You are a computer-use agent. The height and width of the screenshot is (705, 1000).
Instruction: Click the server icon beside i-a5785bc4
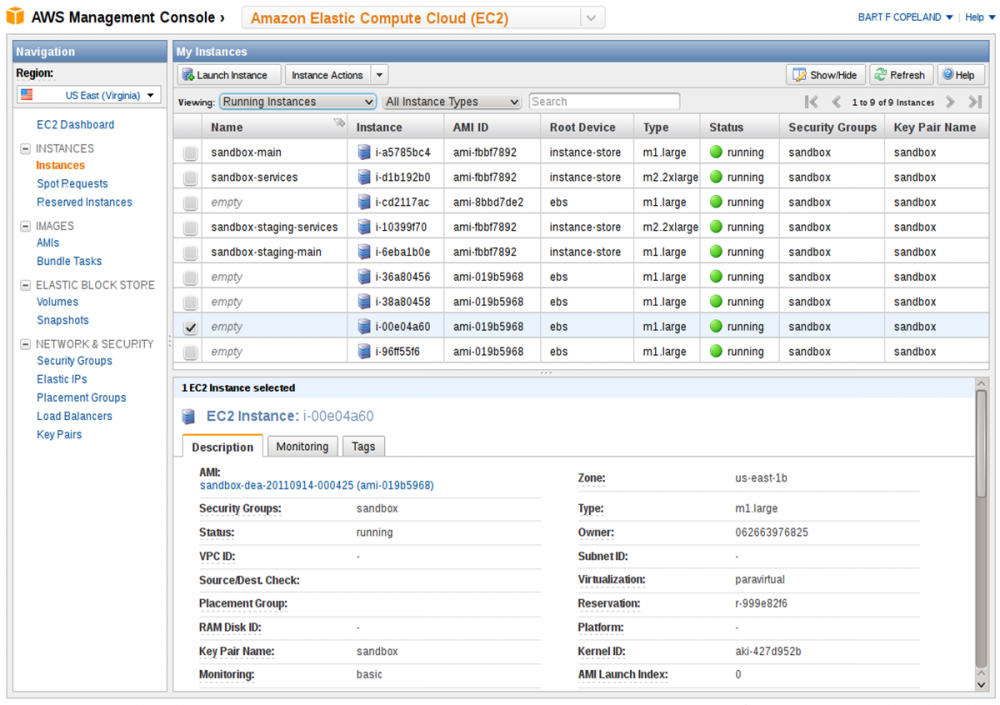(364, 152)
